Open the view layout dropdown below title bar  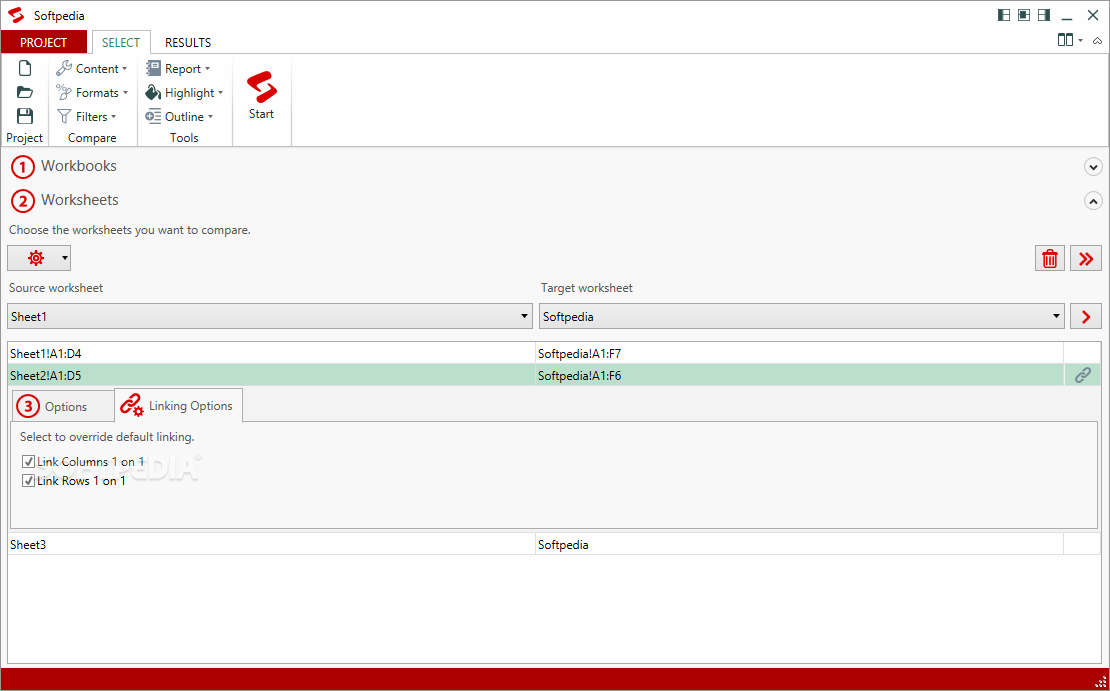point(1070,40)
